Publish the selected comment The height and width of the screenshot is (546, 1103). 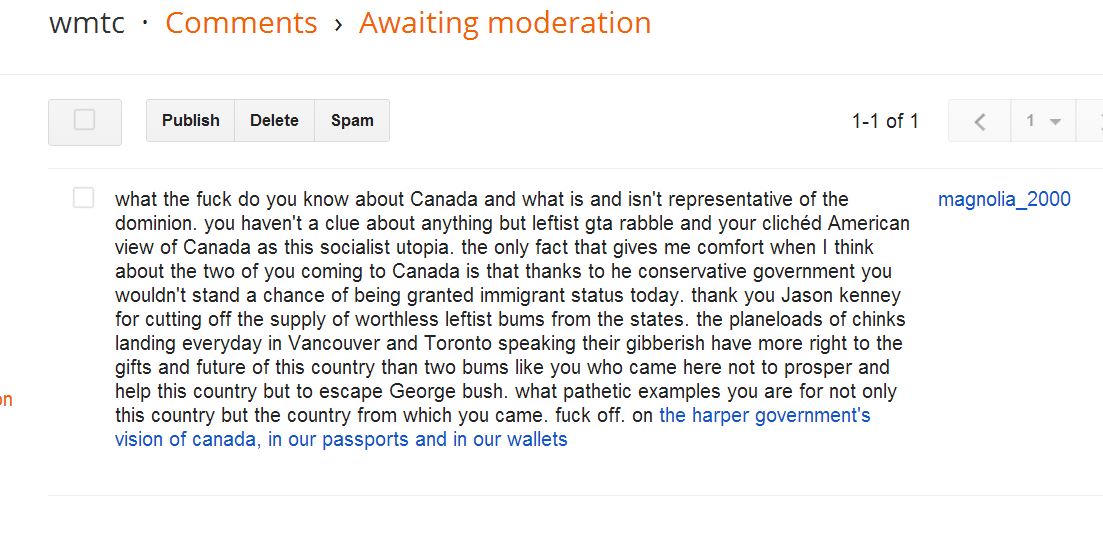[x=190, y=120]
